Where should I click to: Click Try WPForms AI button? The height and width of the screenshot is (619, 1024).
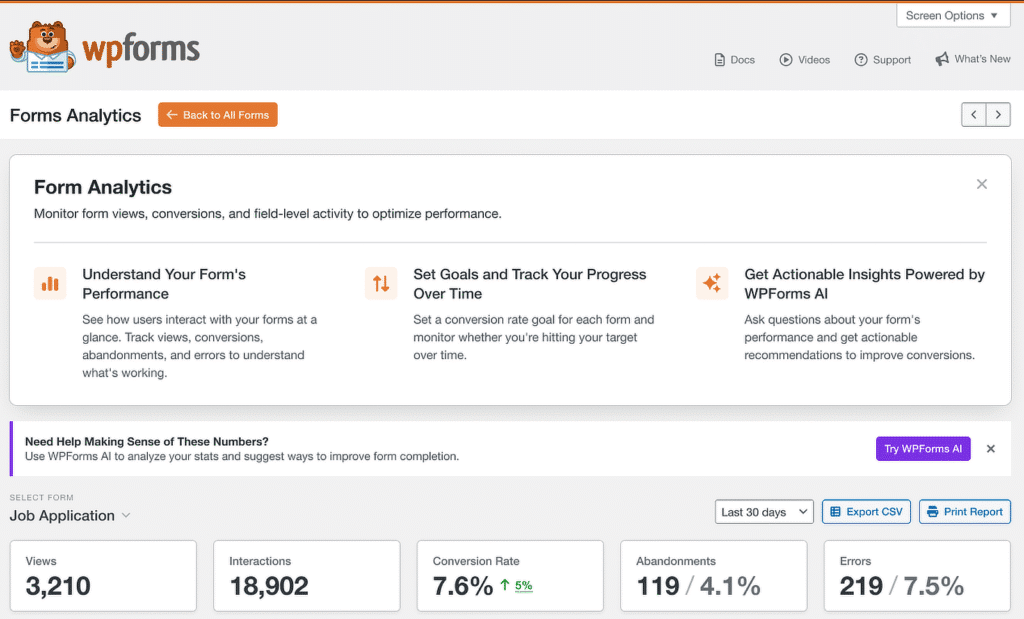(923, 449)
